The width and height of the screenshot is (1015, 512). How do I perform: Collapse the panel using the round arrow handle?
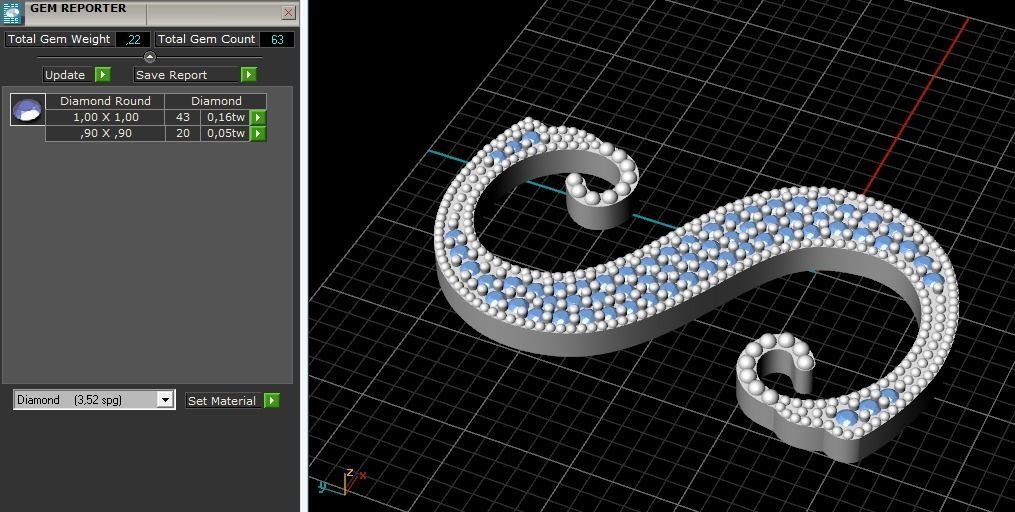(150, 57)
